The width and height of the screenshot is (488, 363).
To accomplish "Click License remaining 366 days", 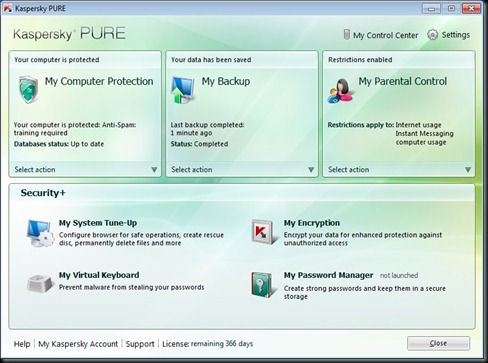I will coord(208,344).
